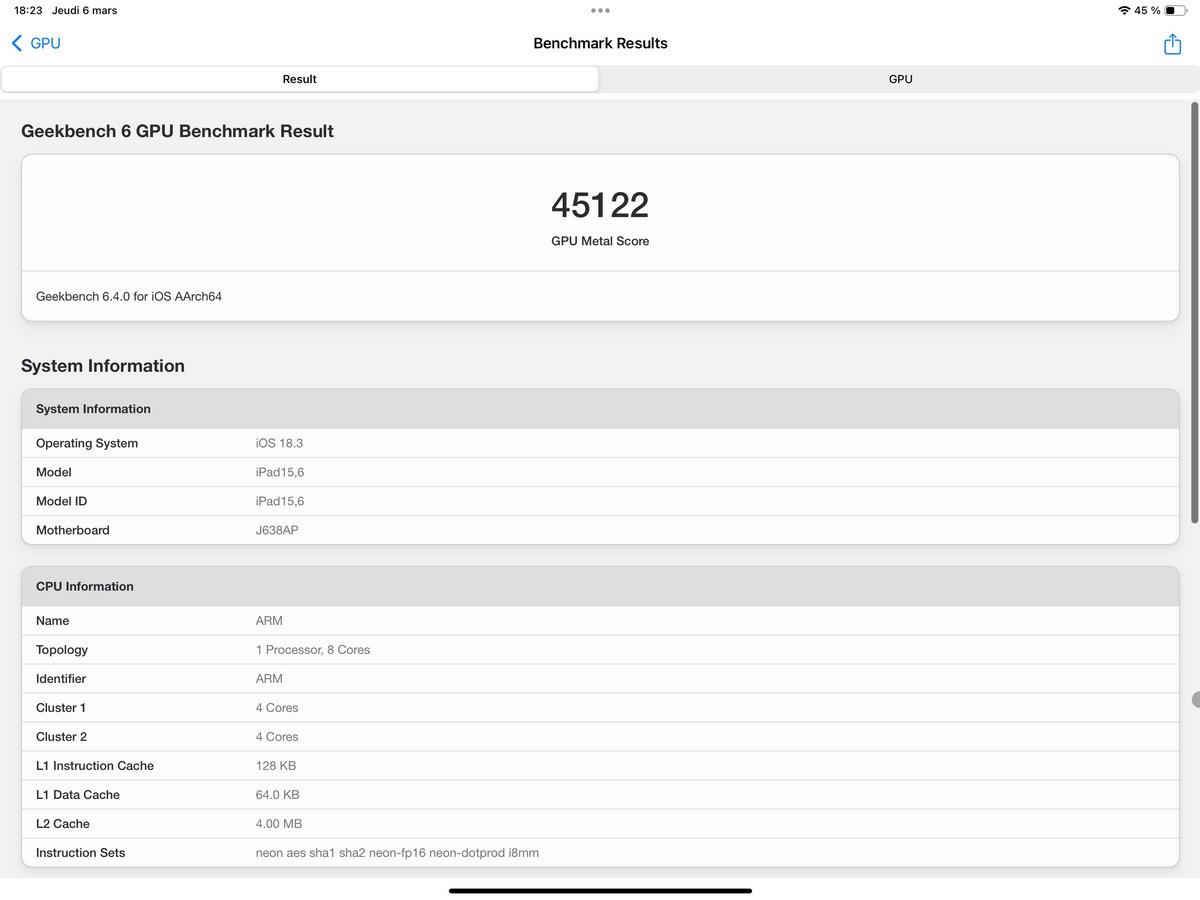Tap the L2 Cache label

63,824
